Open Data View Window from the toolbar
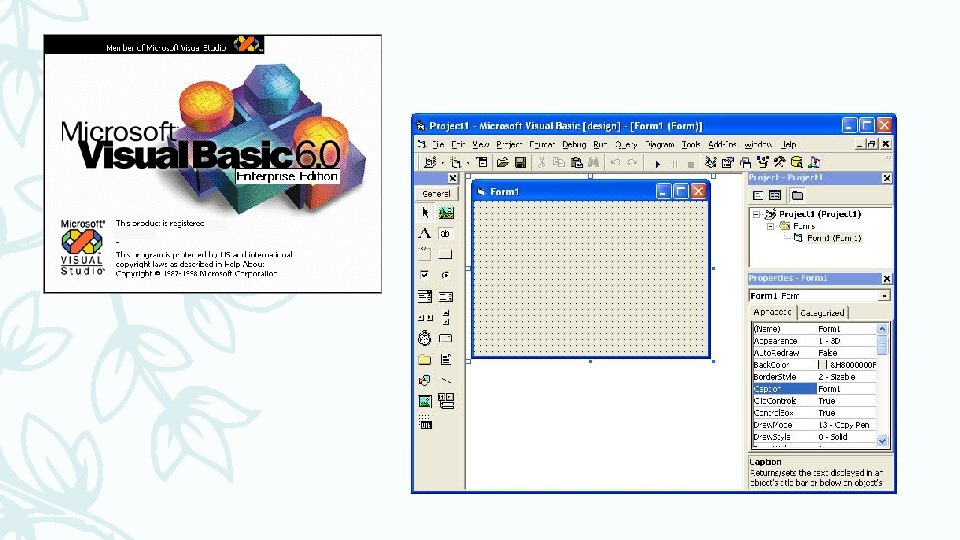The width and height of the screenshot is (960, 540). [x=797, y=162]
